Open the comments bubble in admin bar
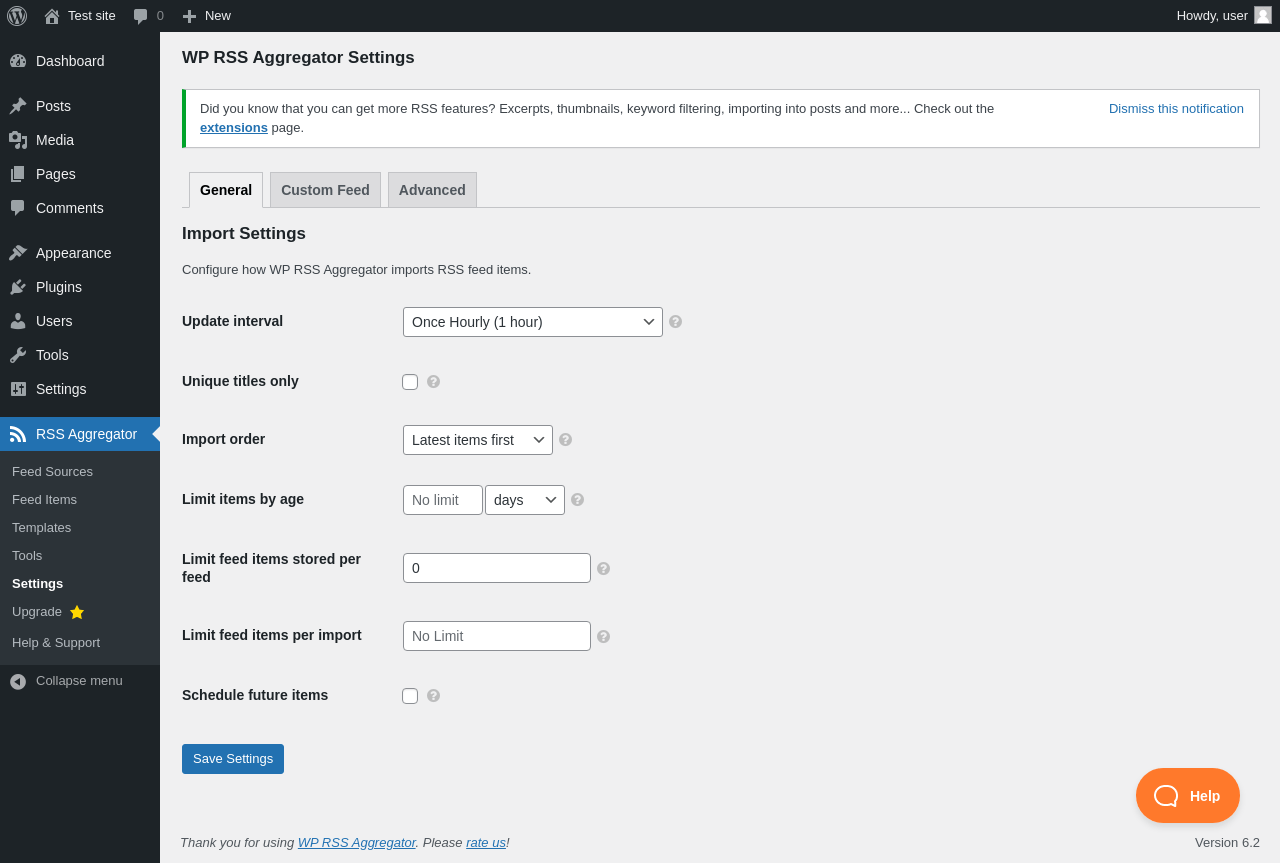Viewport: 1280px width, 863px height. tap(141, 16)
